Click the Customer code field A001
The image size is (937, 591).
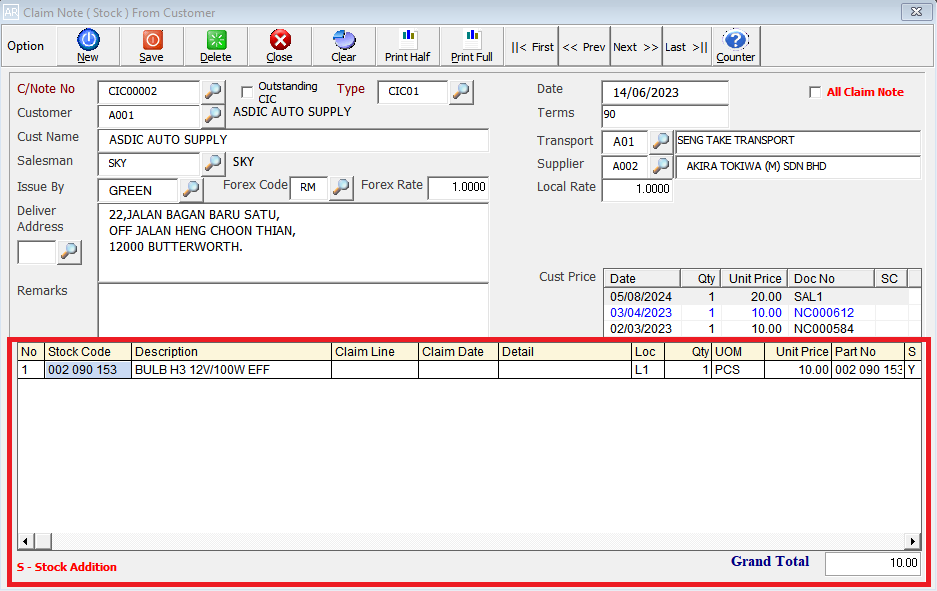tap(149, 115)
